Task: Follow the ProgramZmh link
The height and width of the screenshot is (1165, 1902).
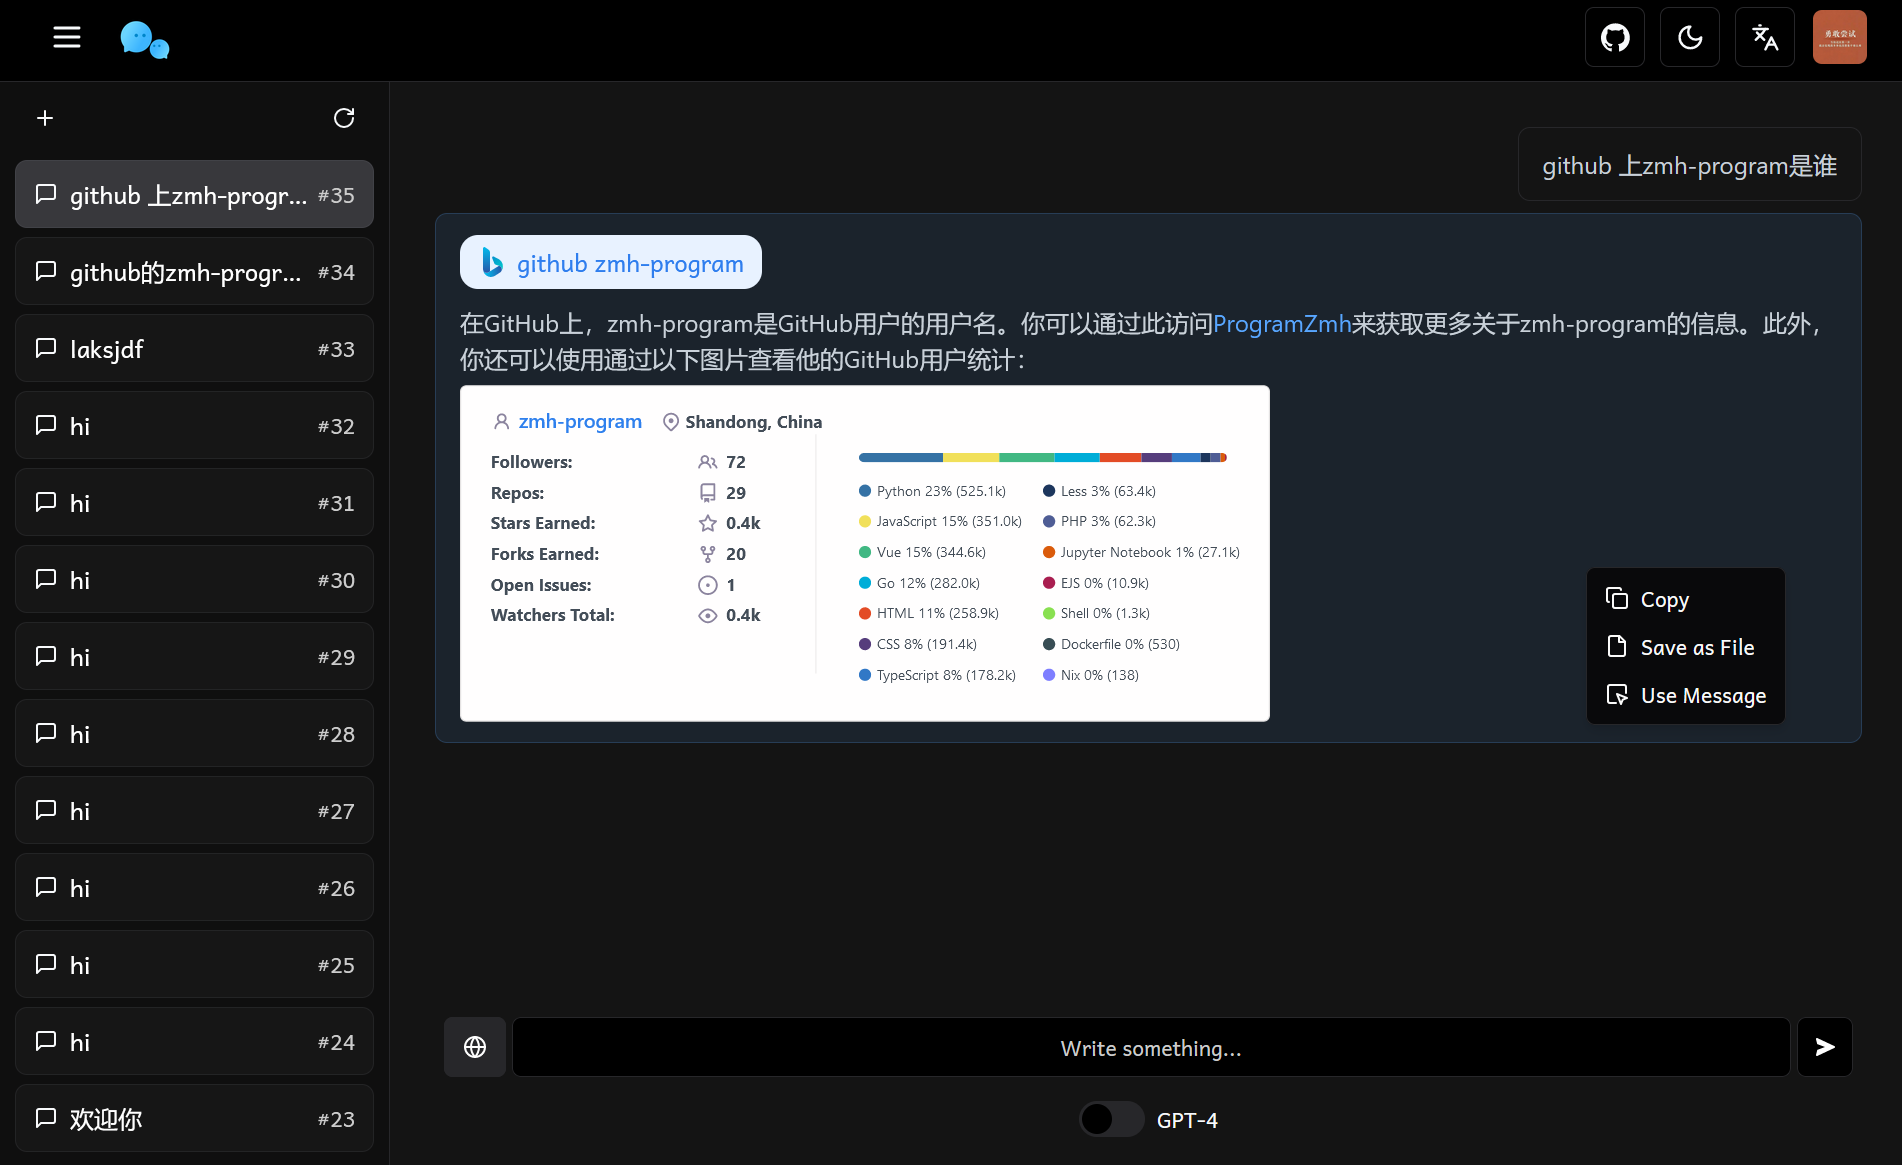Action: click(x=1282, y=324)
